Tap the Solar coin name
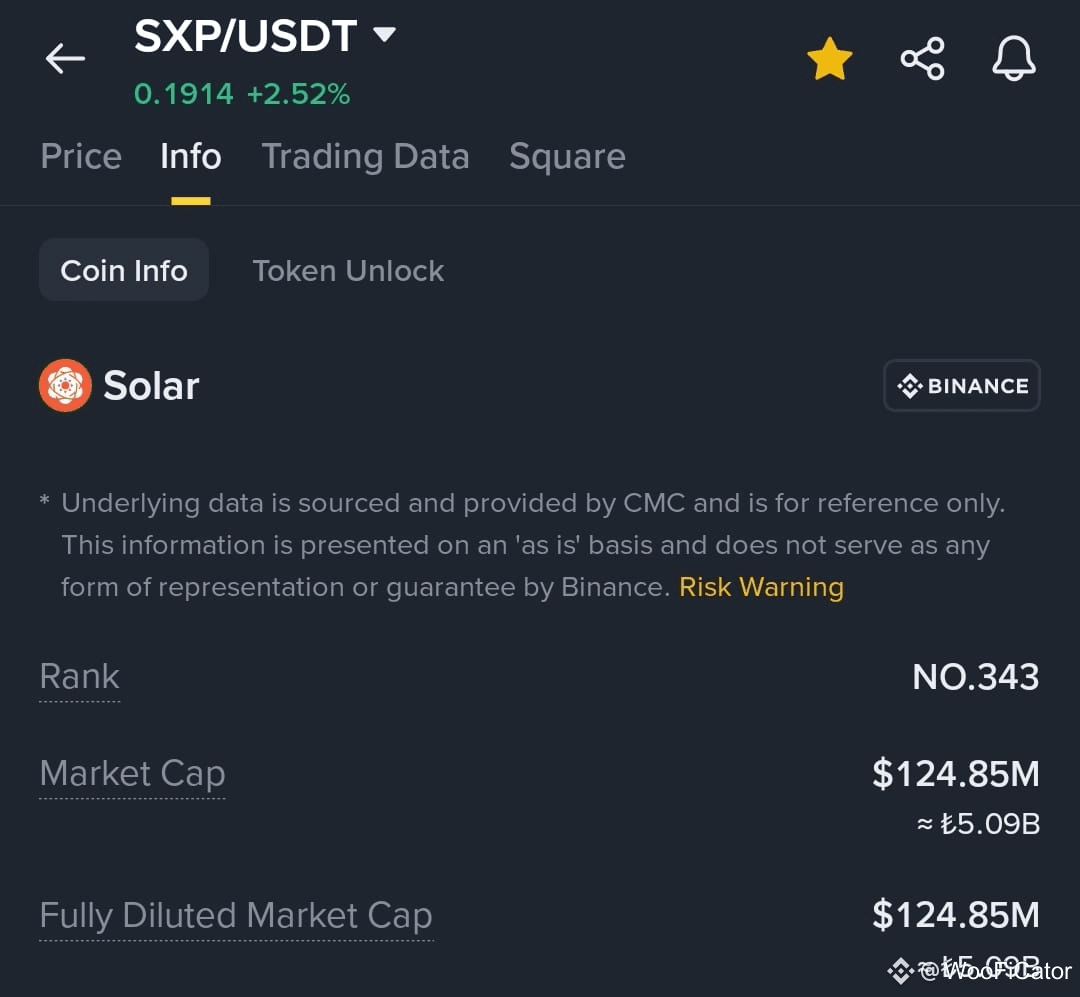The image size is (1080, 997). pos(151,386)
